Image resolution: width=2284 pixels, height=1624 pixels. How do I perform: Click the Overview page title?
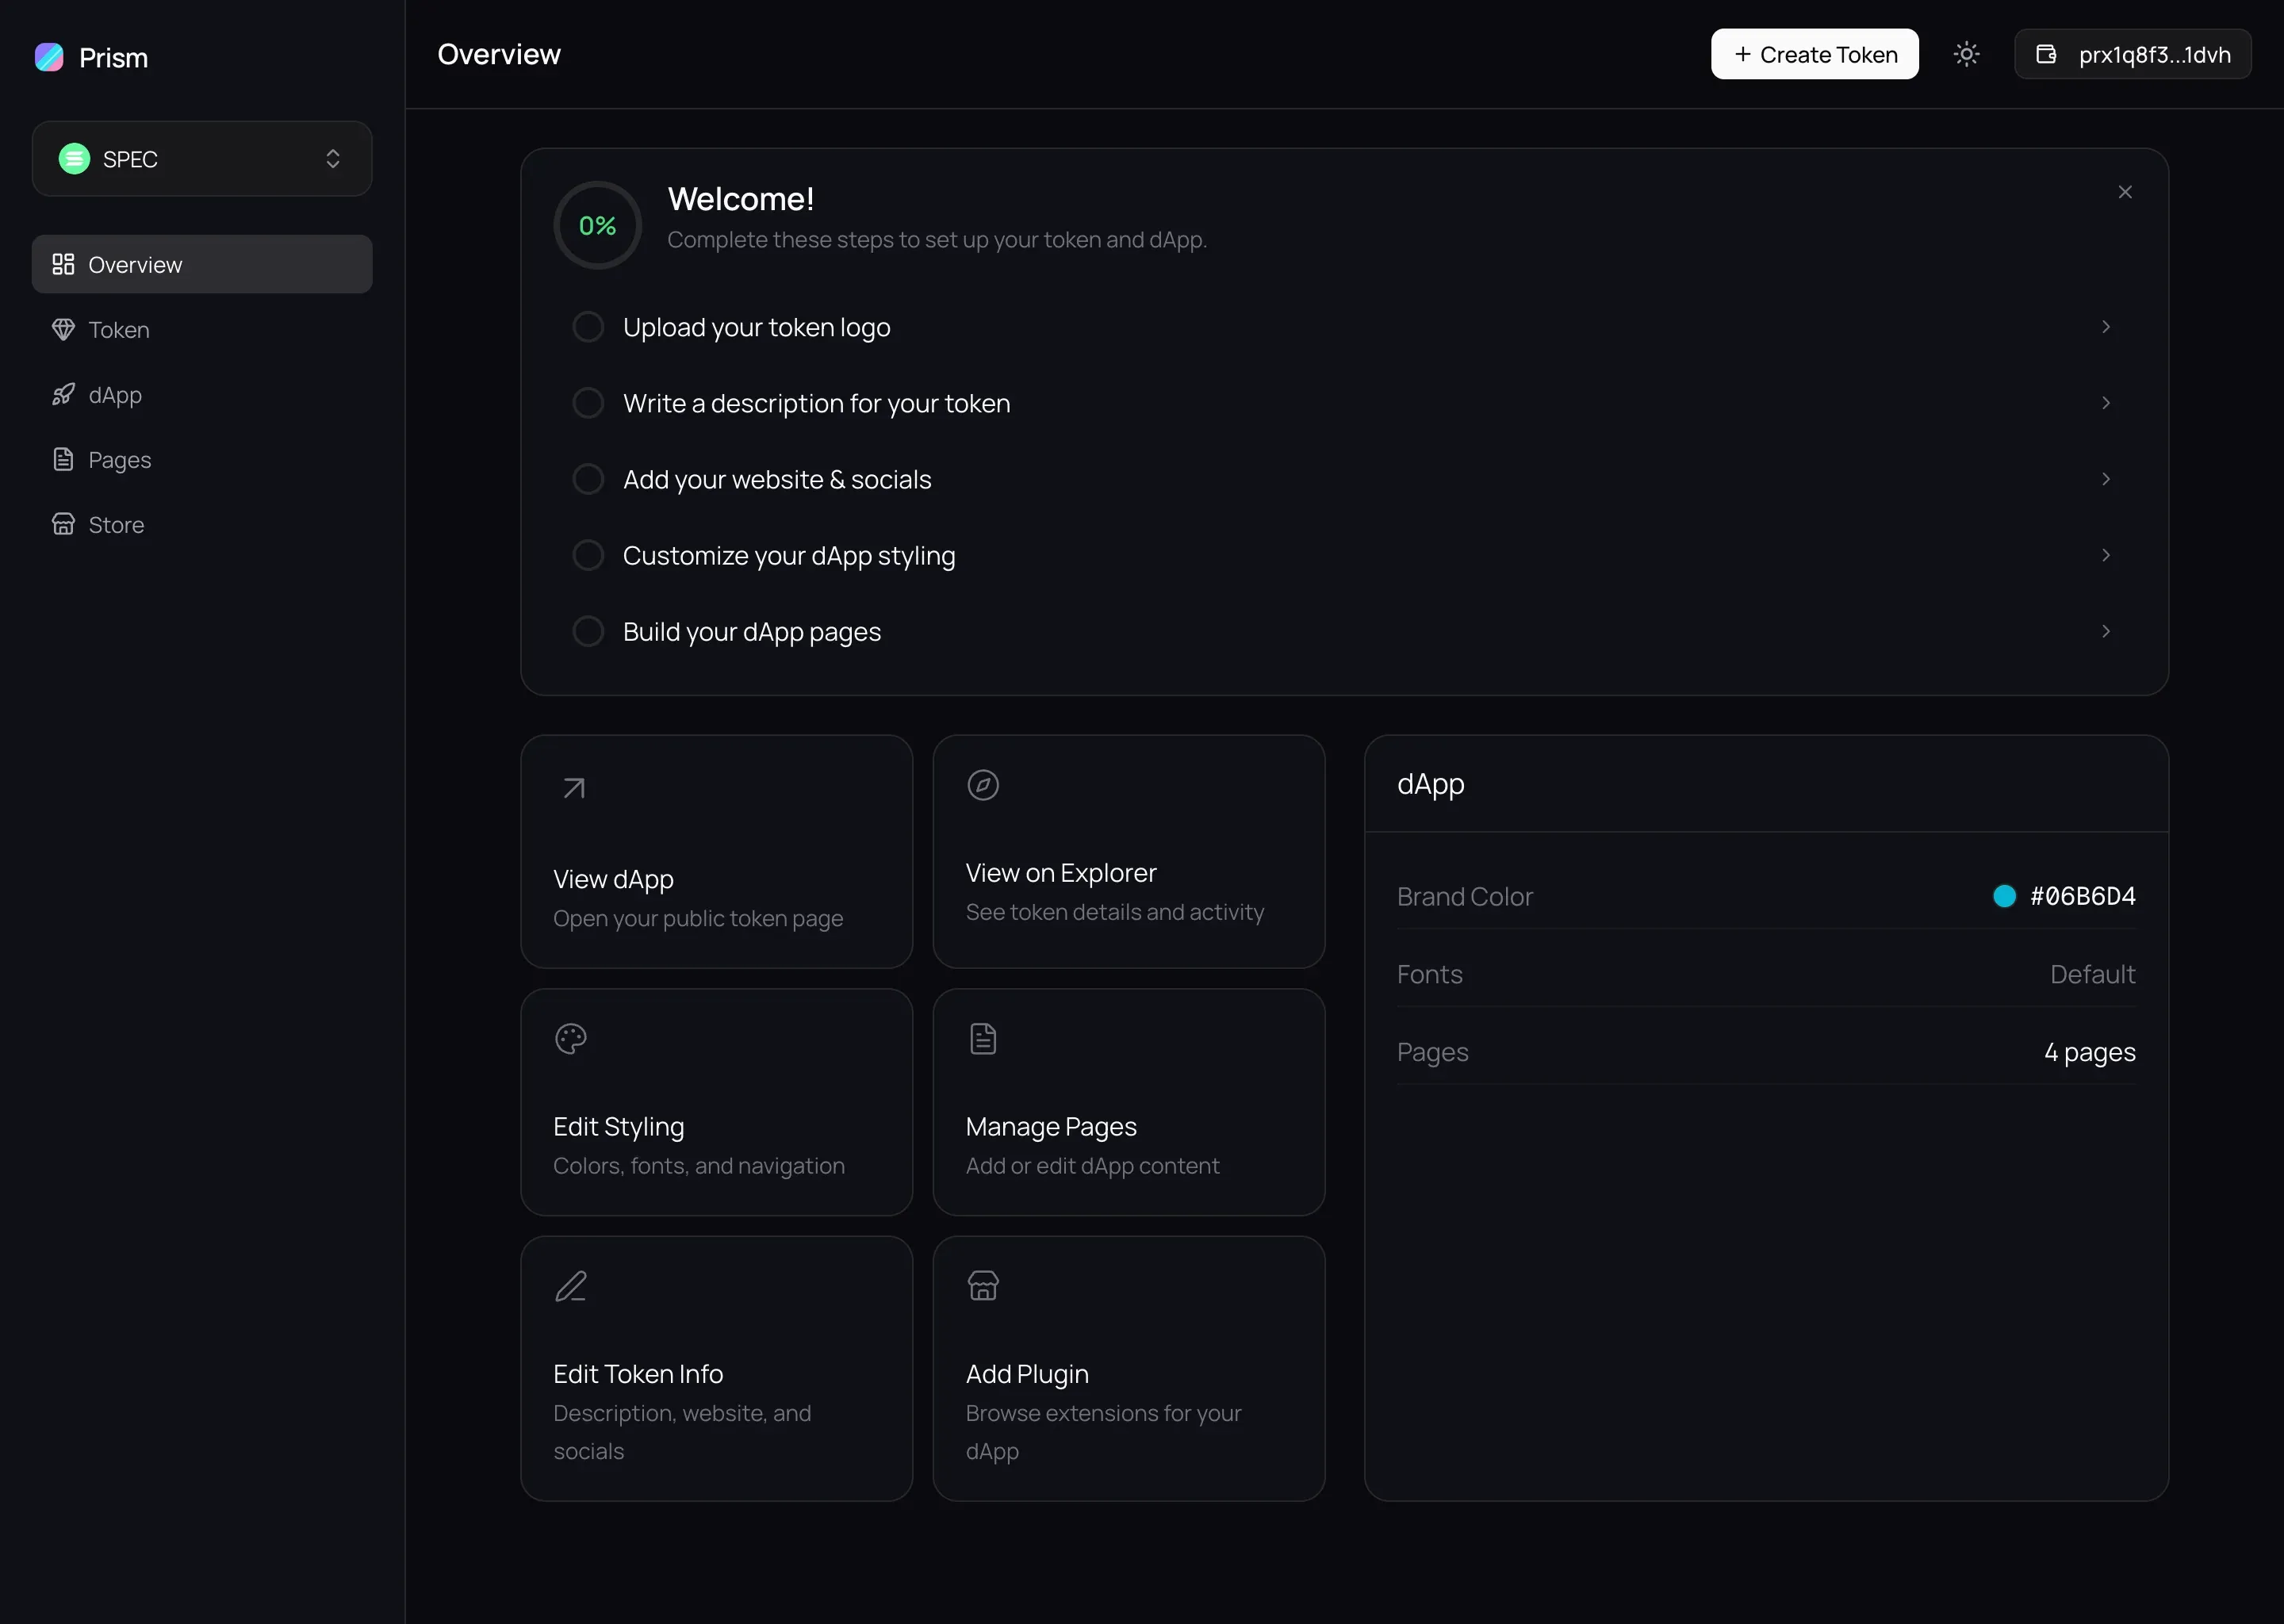[499, 54]
